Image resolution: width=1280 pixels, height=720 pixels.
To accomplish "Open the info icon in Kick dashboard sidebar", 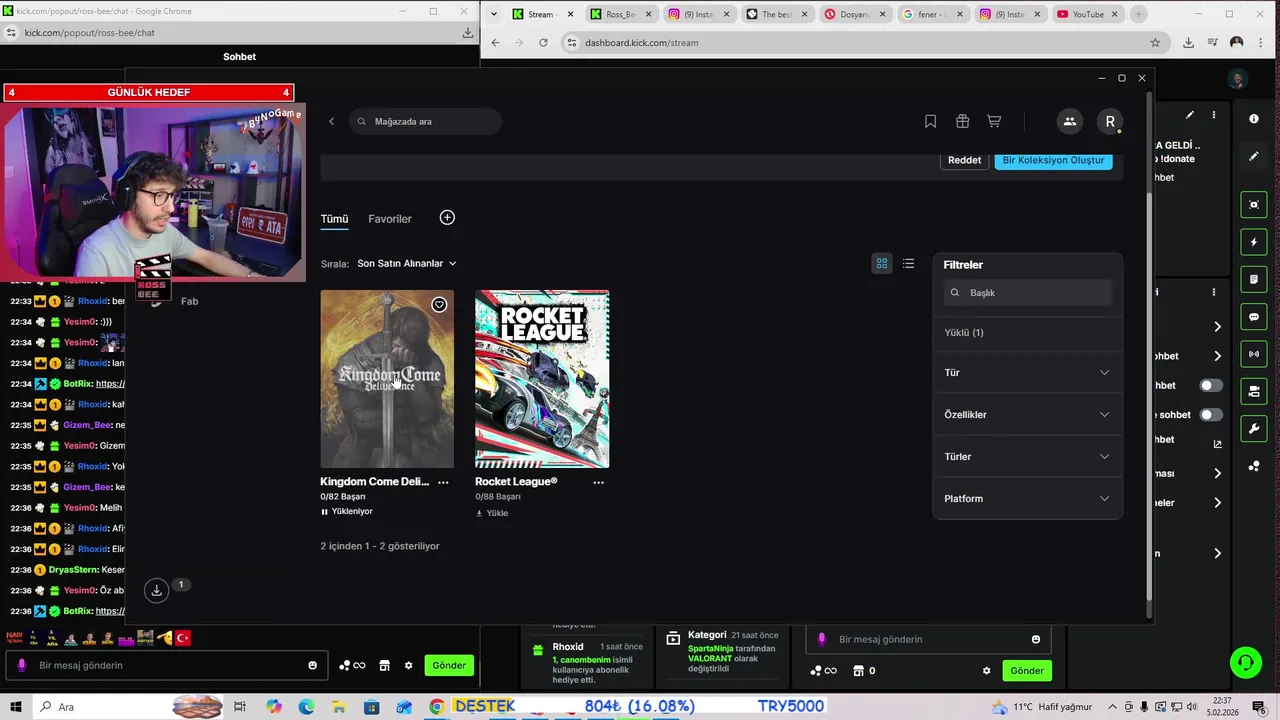I will coord(1254,118).
